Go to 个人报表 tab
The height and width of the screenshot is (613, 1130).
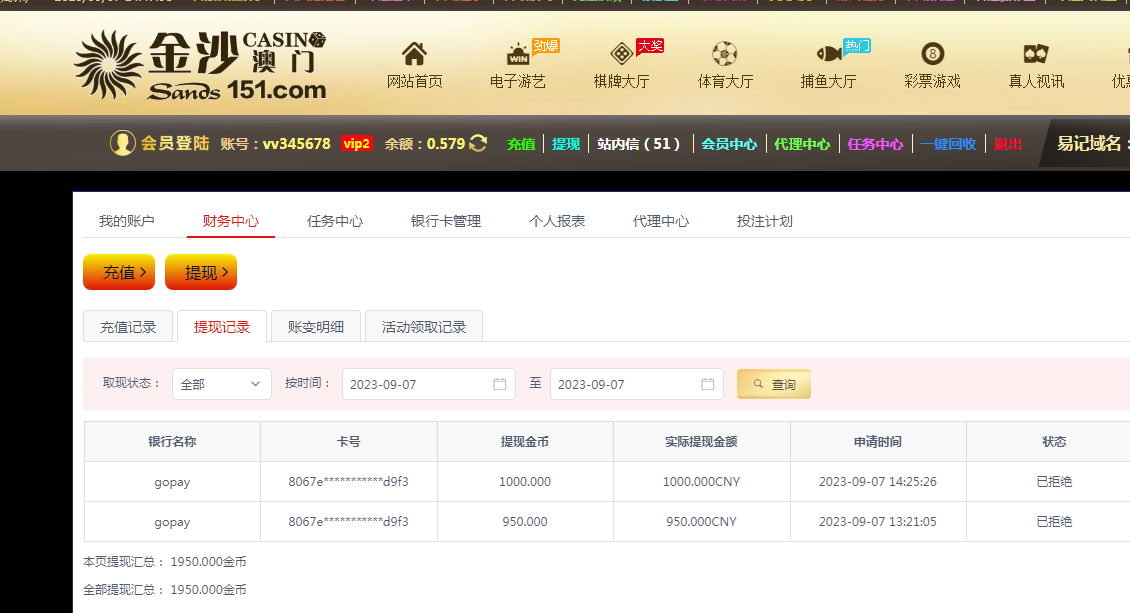[x=557, y=221]
